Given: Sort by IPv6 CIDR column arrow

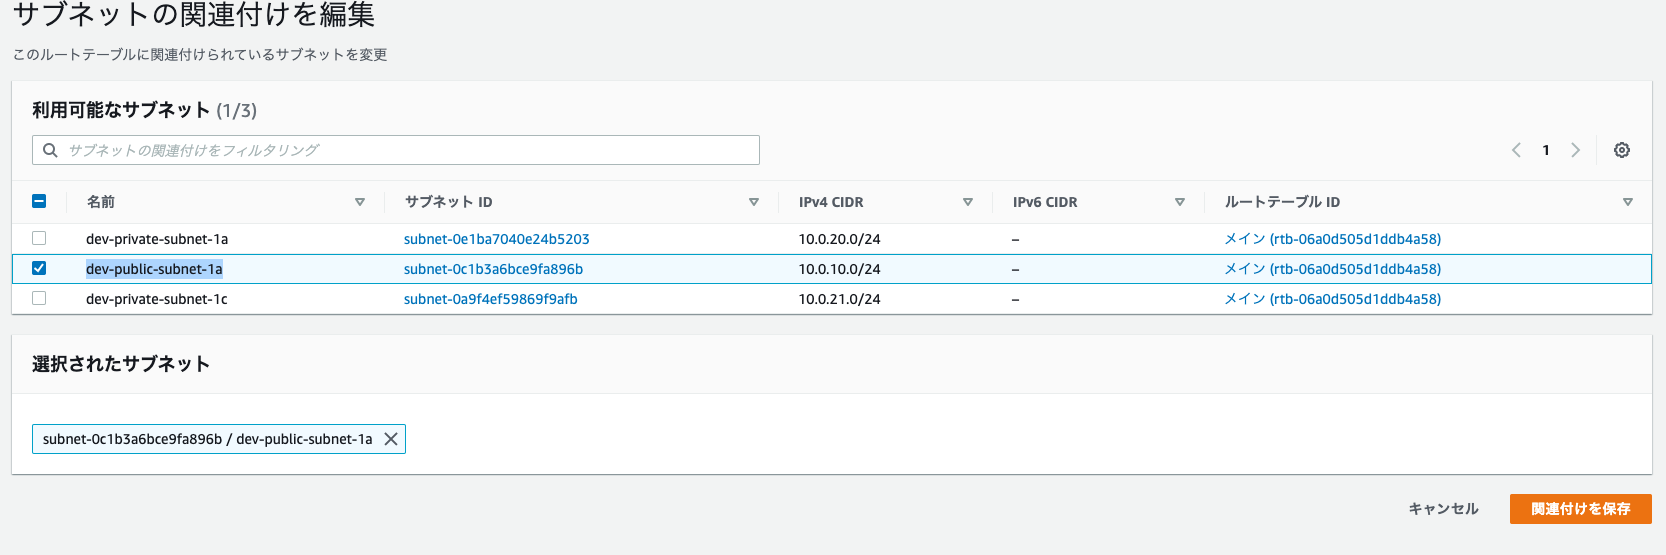Looking at the screenshot, I should click(x=1180, y=202).
